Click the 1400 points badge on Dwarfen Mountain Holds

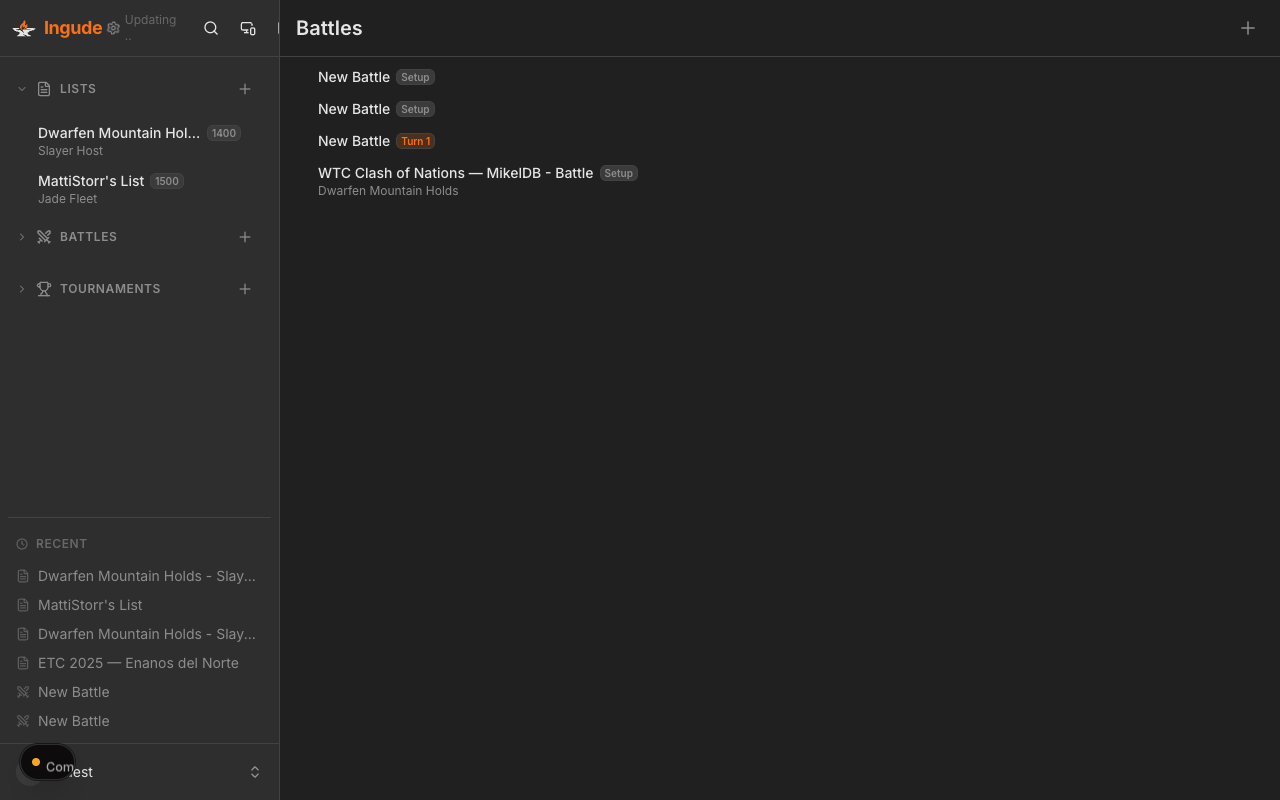[x=223, y=133]
